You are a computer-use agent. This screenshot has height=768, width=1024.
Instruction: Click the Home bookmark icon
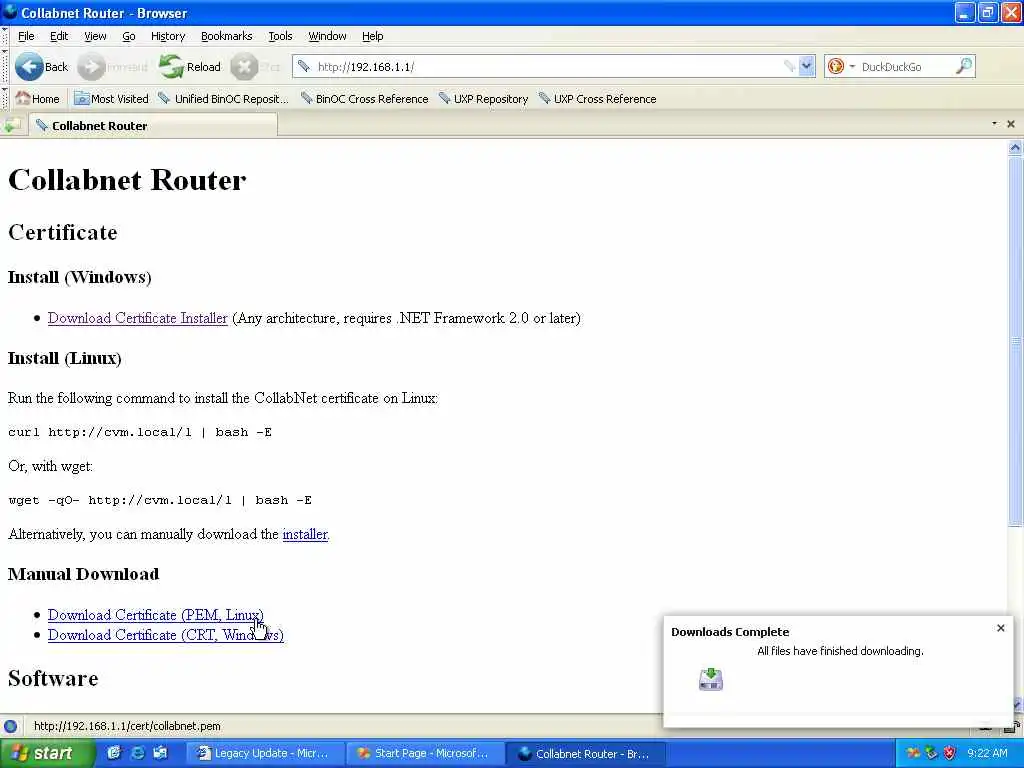[23, 99]
